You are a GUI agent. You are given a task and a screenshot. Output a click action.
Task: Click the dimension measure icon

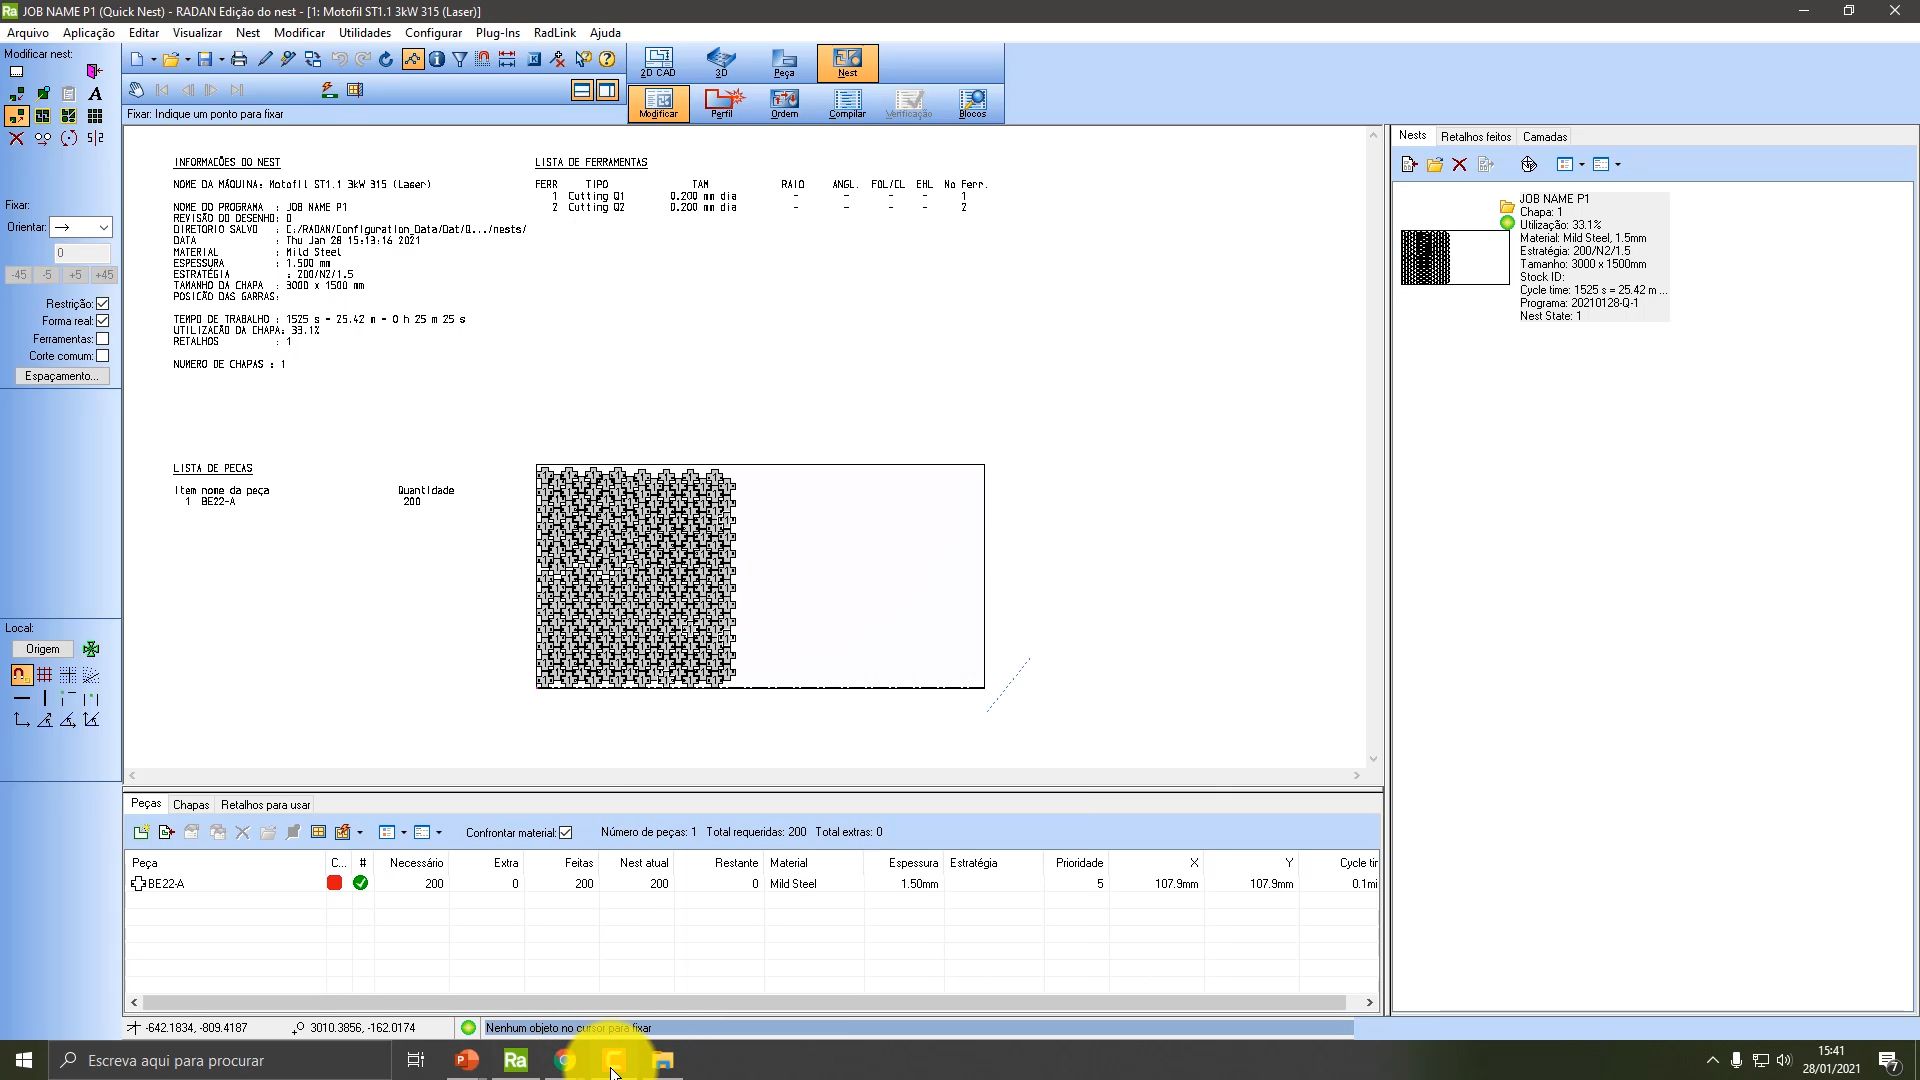pyautogui.click(x=507, y=60)
